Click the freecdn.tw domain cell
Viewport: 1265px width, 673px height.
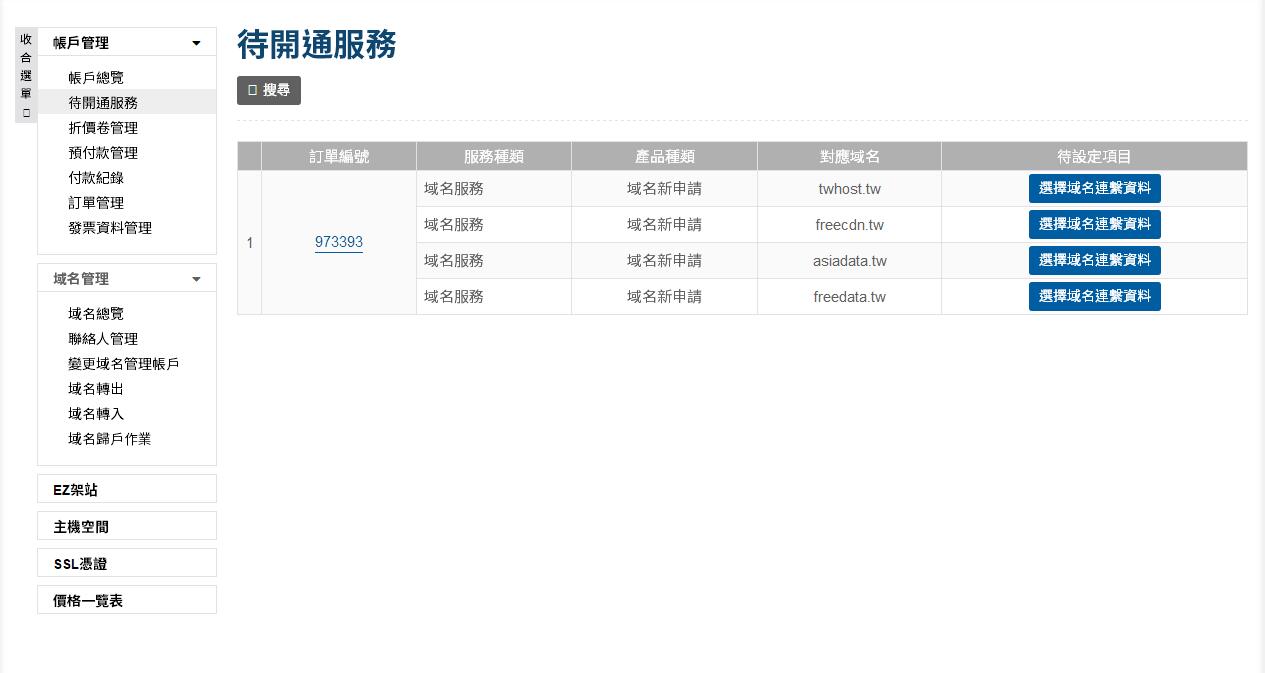click(x=850, y=225)
